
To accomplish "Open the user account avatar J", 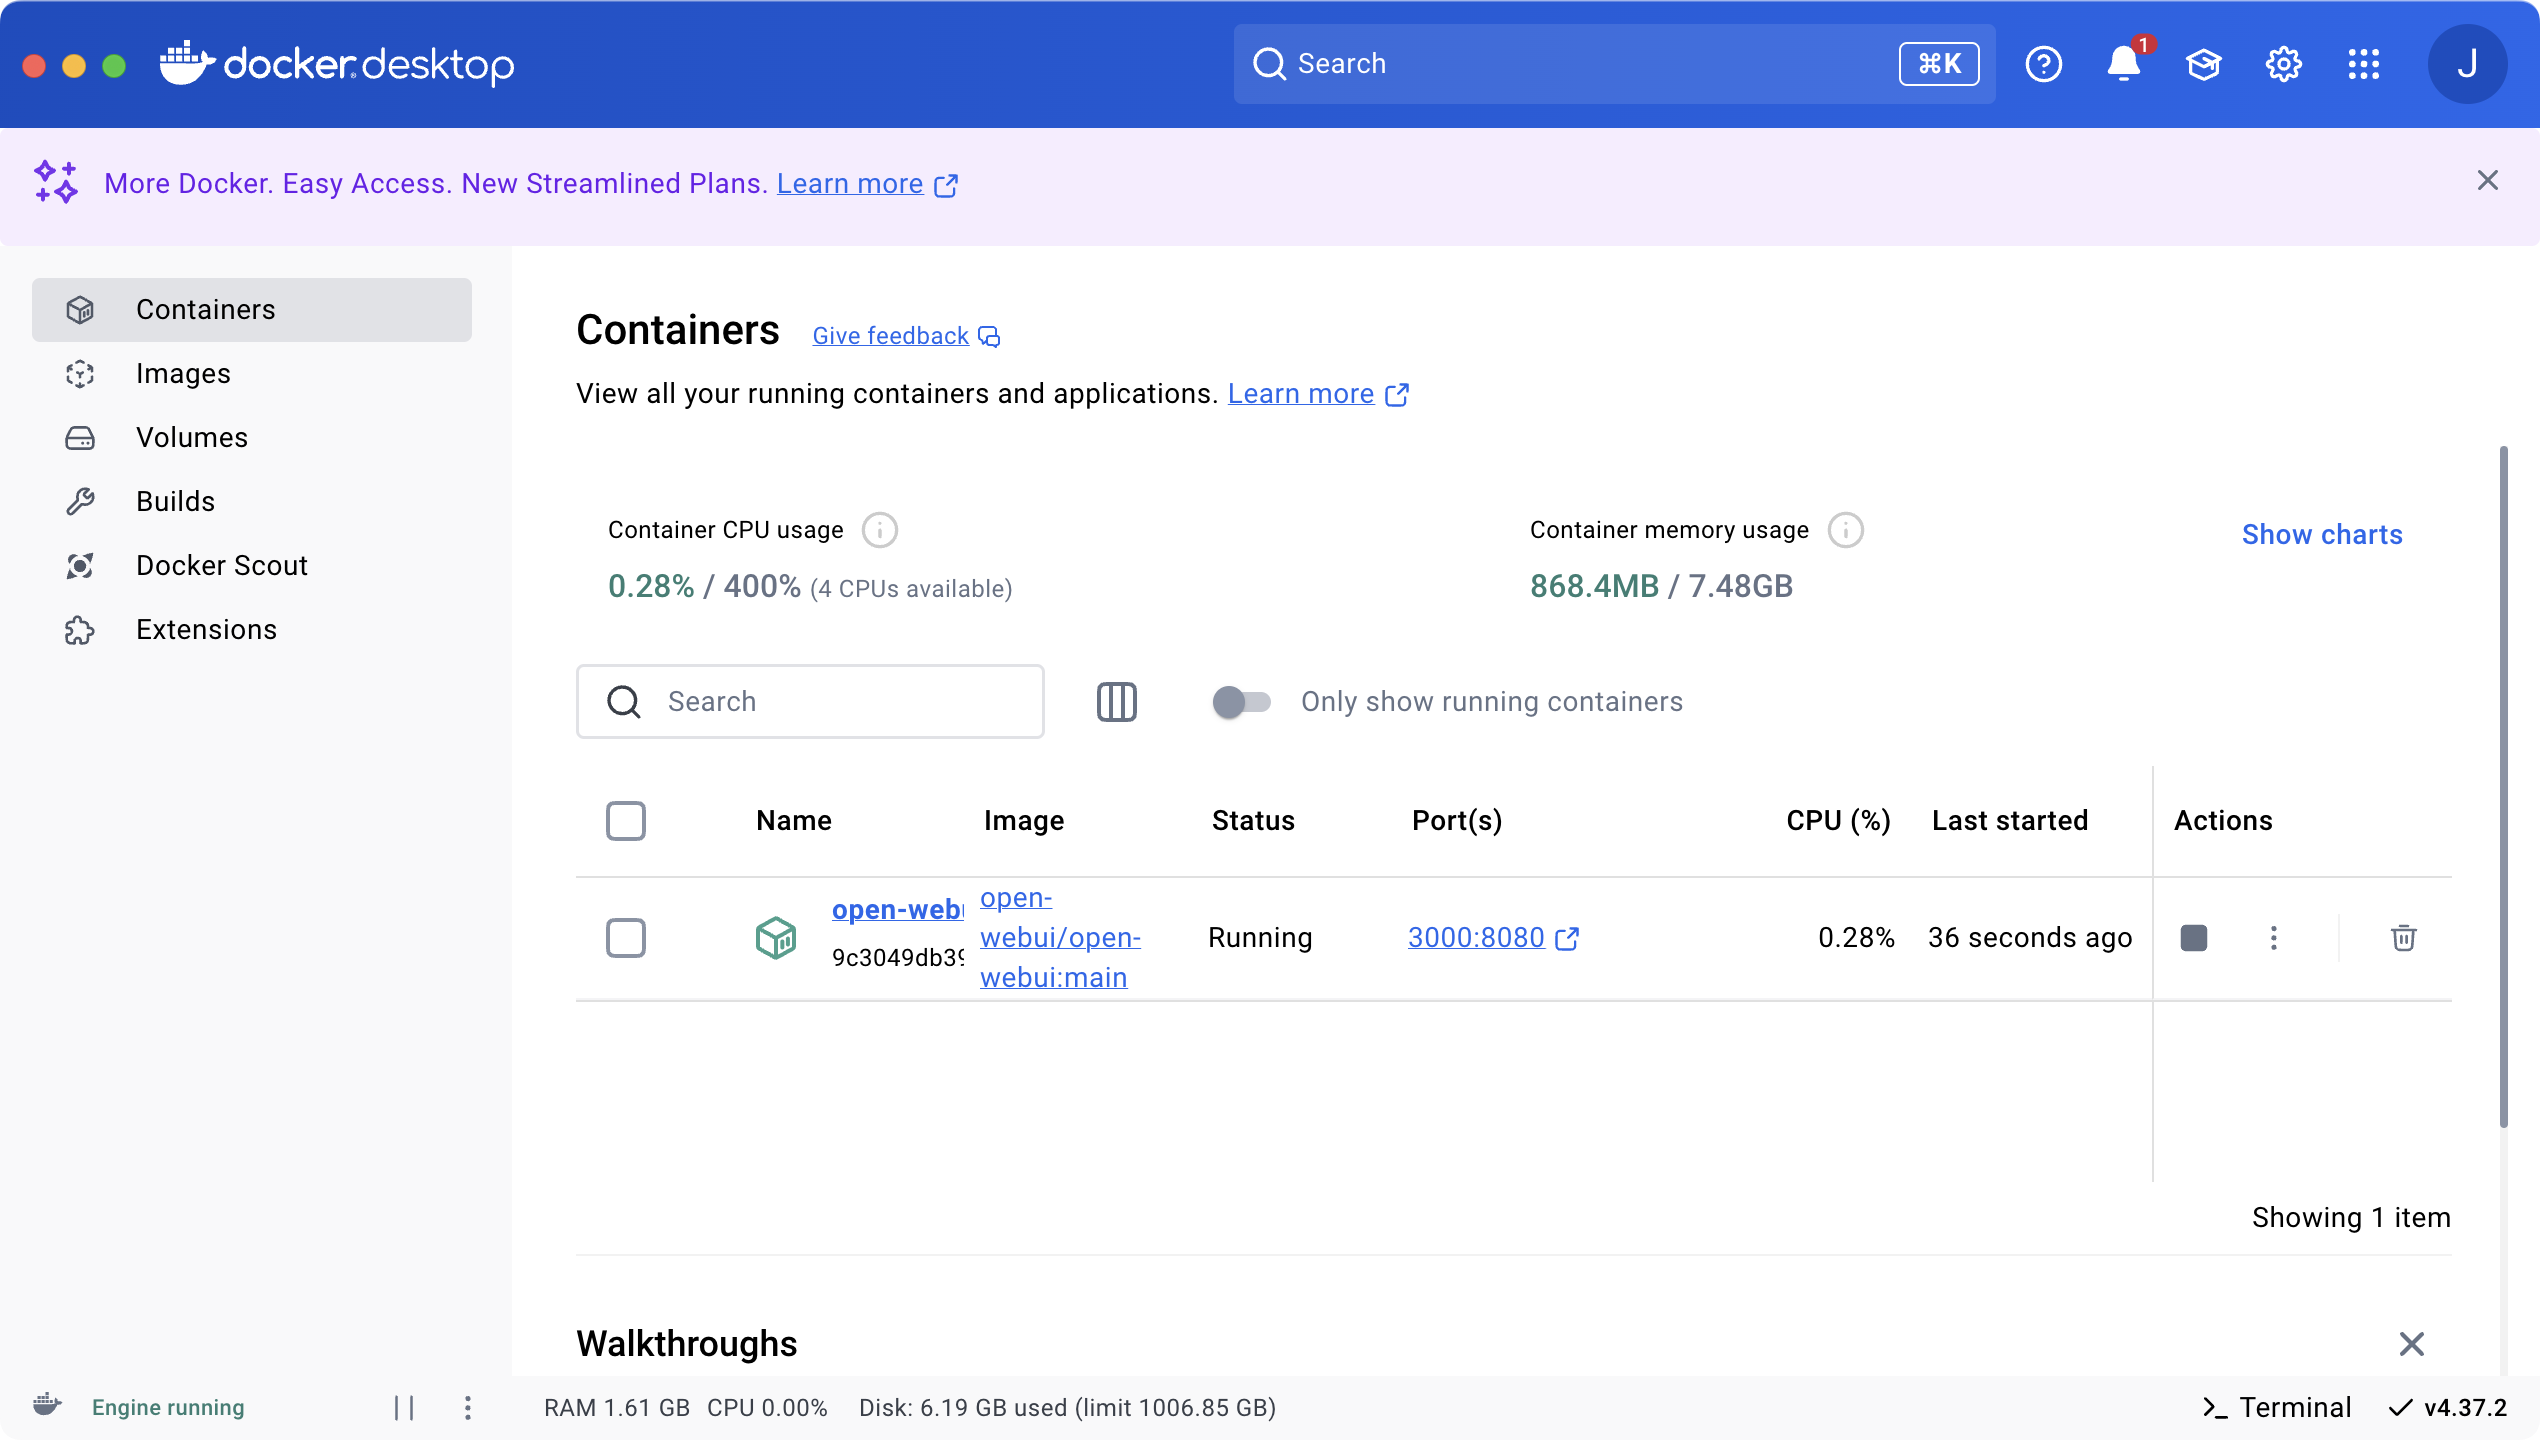I will pos(2467,64).
